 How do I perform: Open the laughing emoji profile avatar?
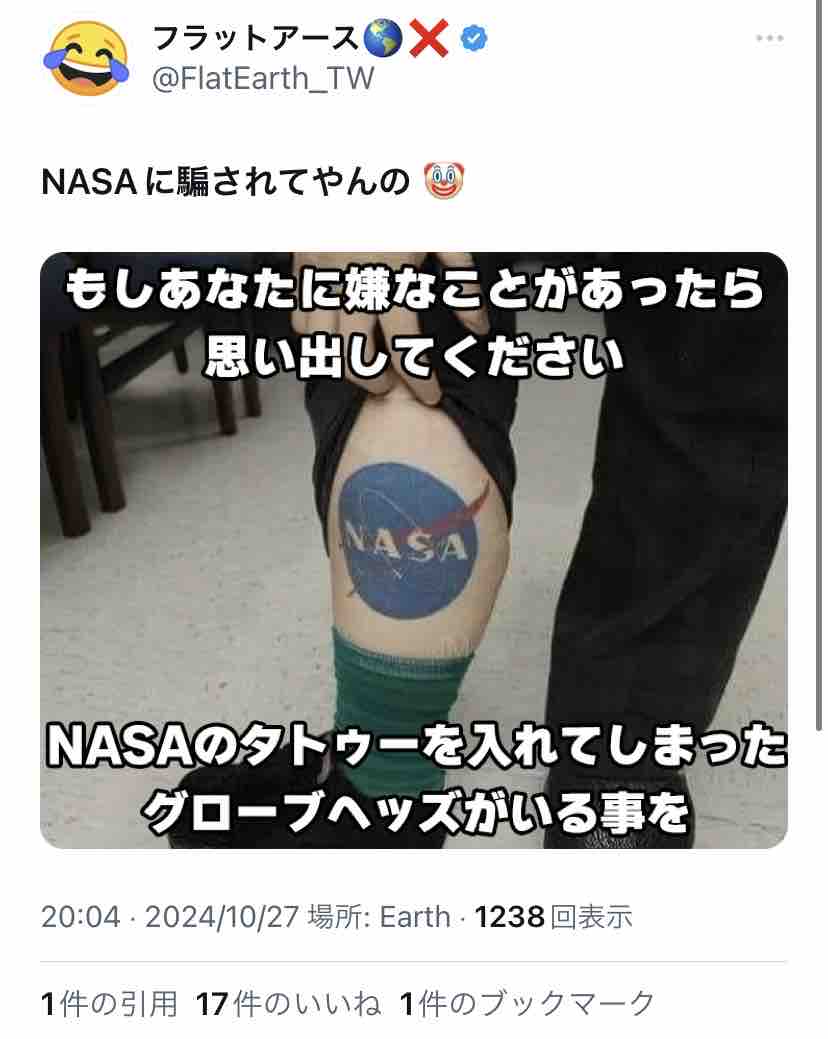point(86,58)
